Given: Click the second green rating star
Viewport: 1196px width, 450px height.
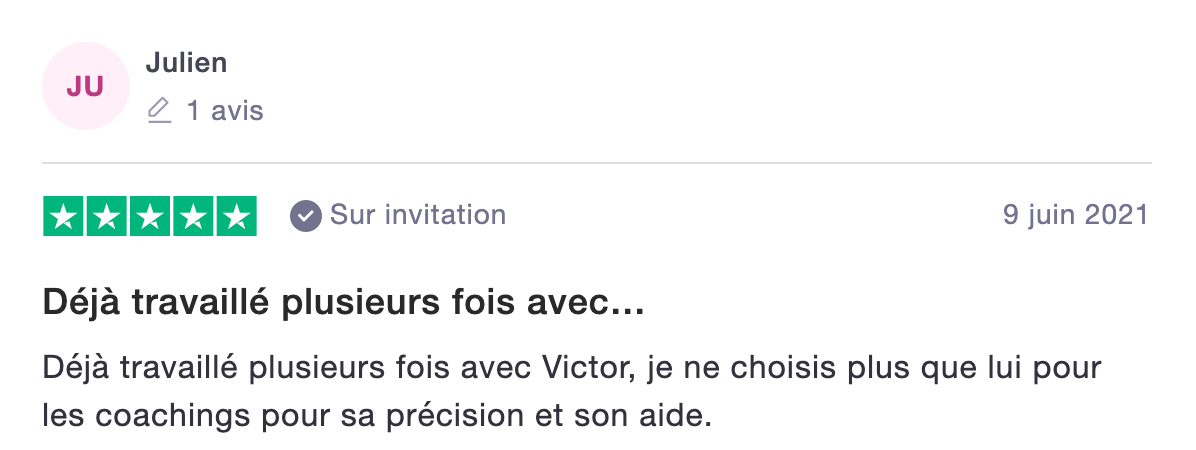Looking at the screenshot, I should click(107, 217).
